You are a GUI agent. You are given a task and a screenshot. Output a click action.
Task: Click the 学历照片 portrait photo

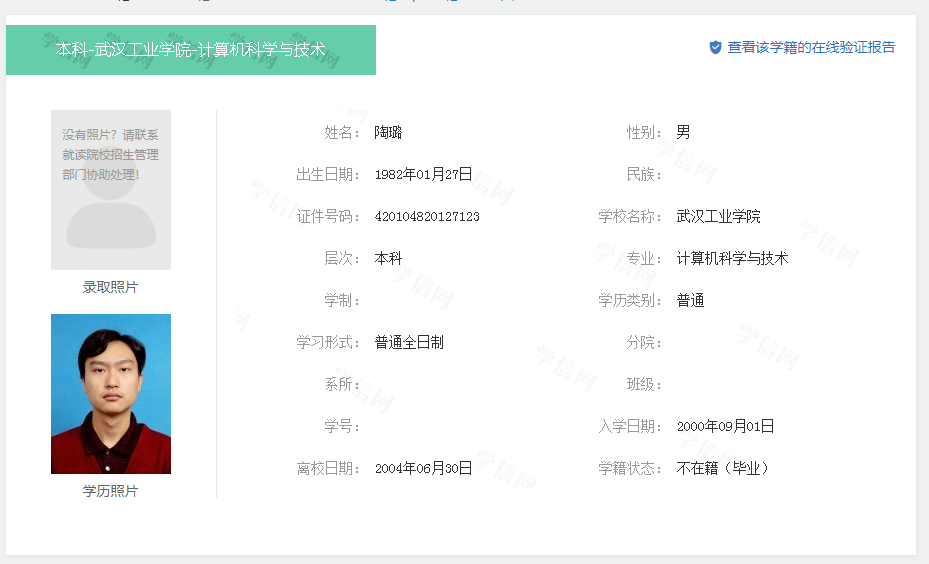[111, 393]
